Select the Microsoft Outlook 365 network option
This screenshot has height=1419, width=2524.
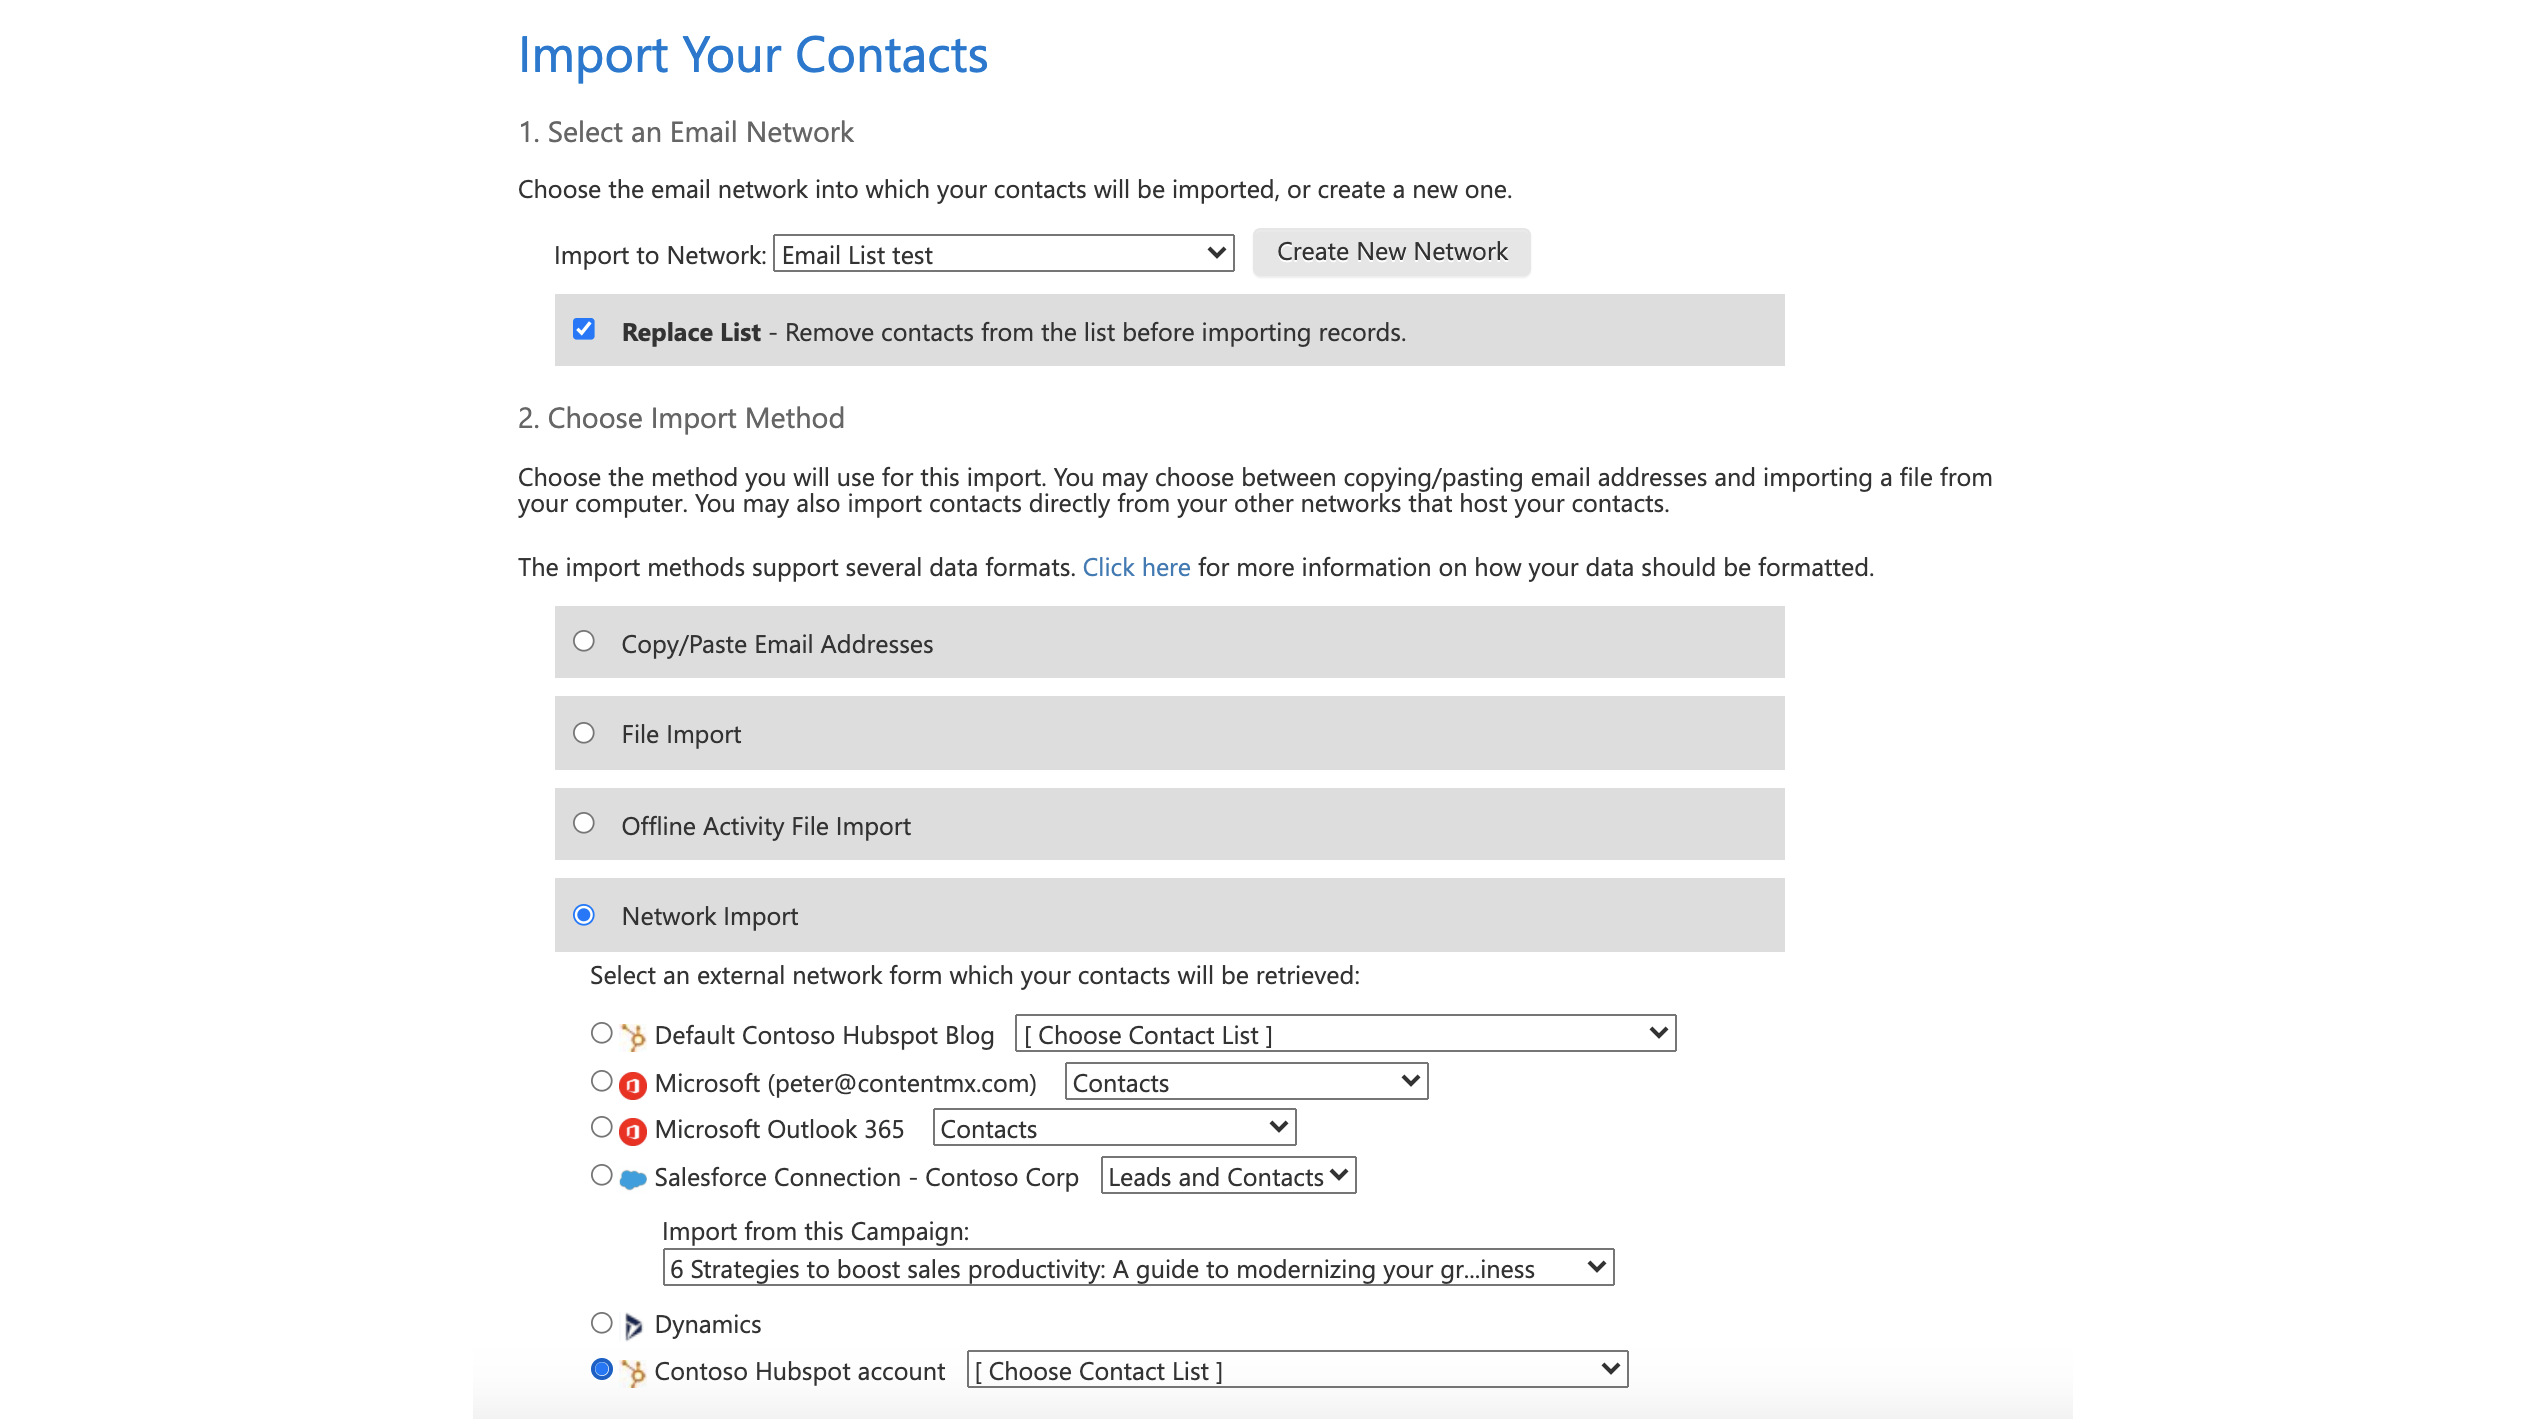[x=601, y=1127]
